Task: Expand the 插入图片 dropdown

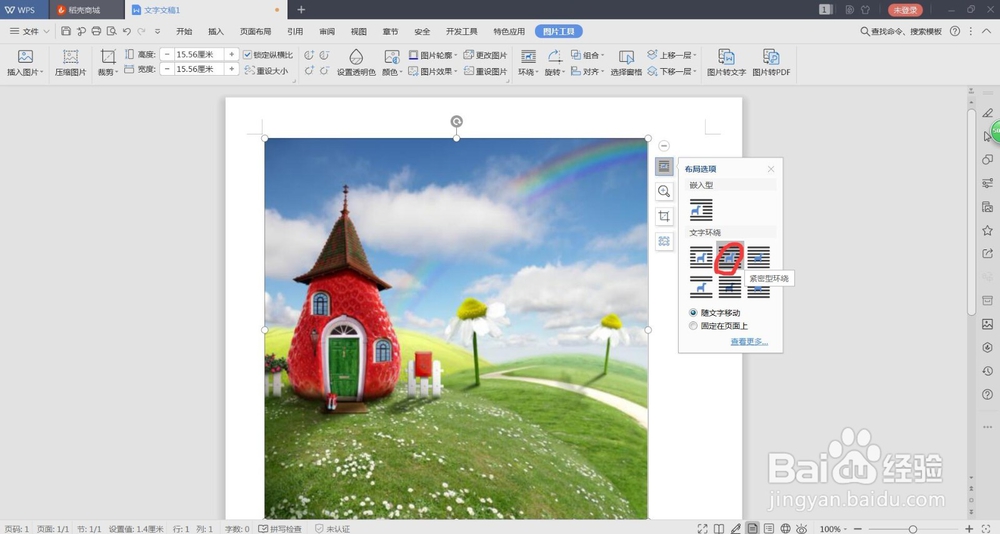Action: tap(26, 72)
